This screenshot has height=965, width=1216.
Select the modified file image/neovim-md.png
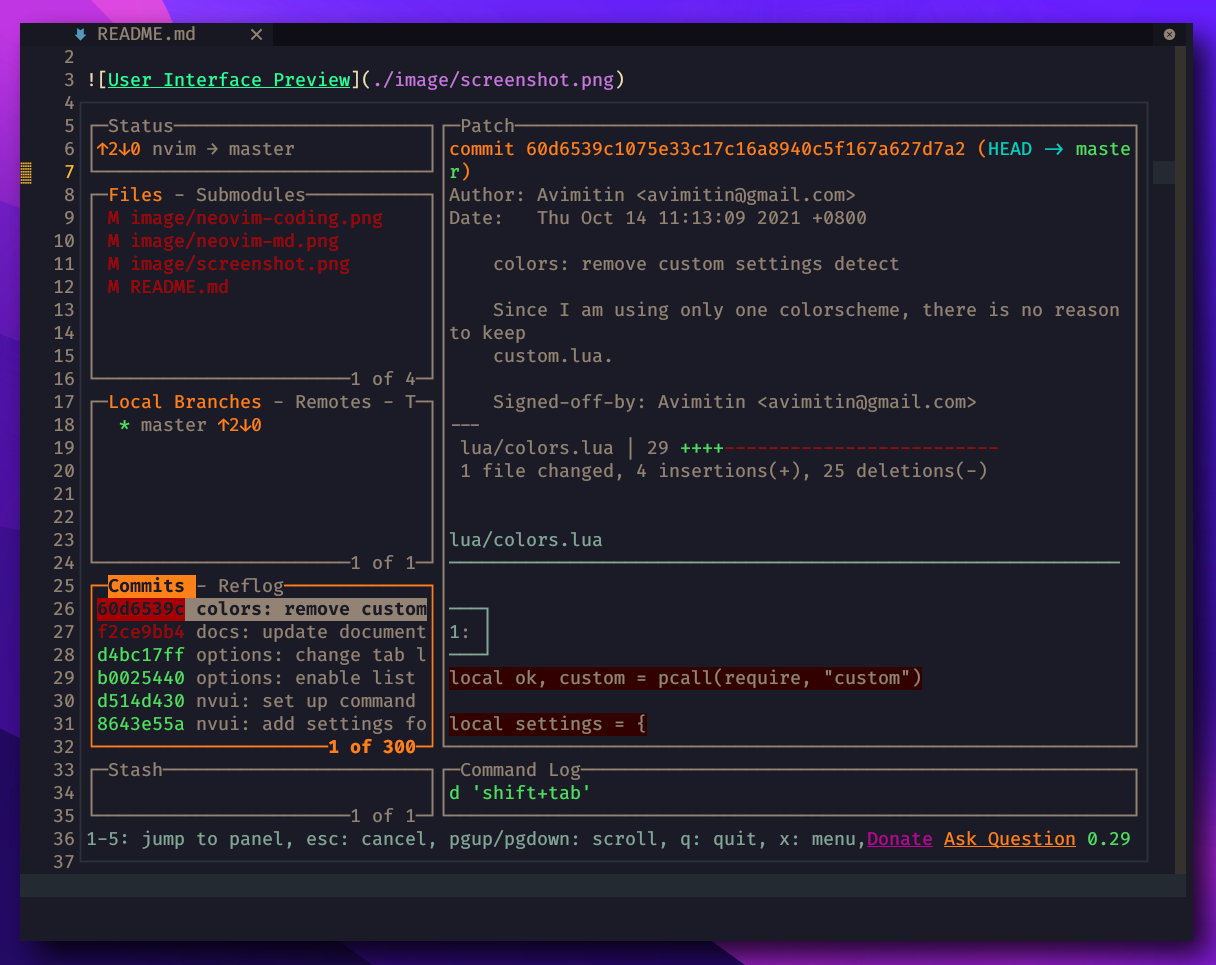click(x=223, y=241)
